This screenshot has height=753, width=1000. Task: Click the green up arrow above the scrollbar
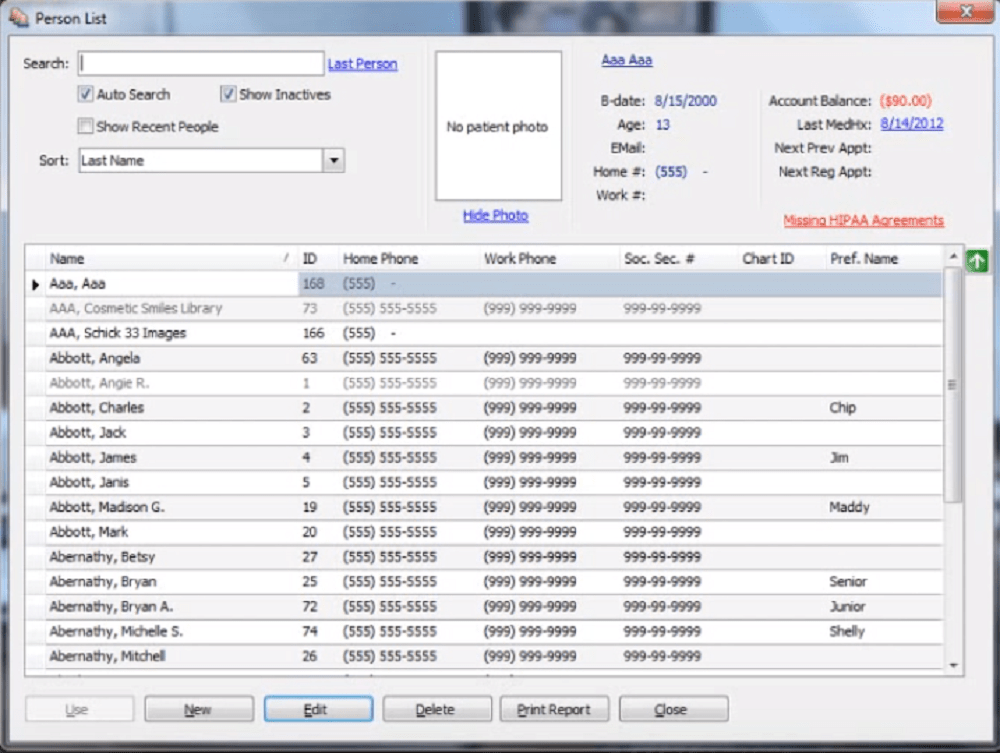pos(976,261)
